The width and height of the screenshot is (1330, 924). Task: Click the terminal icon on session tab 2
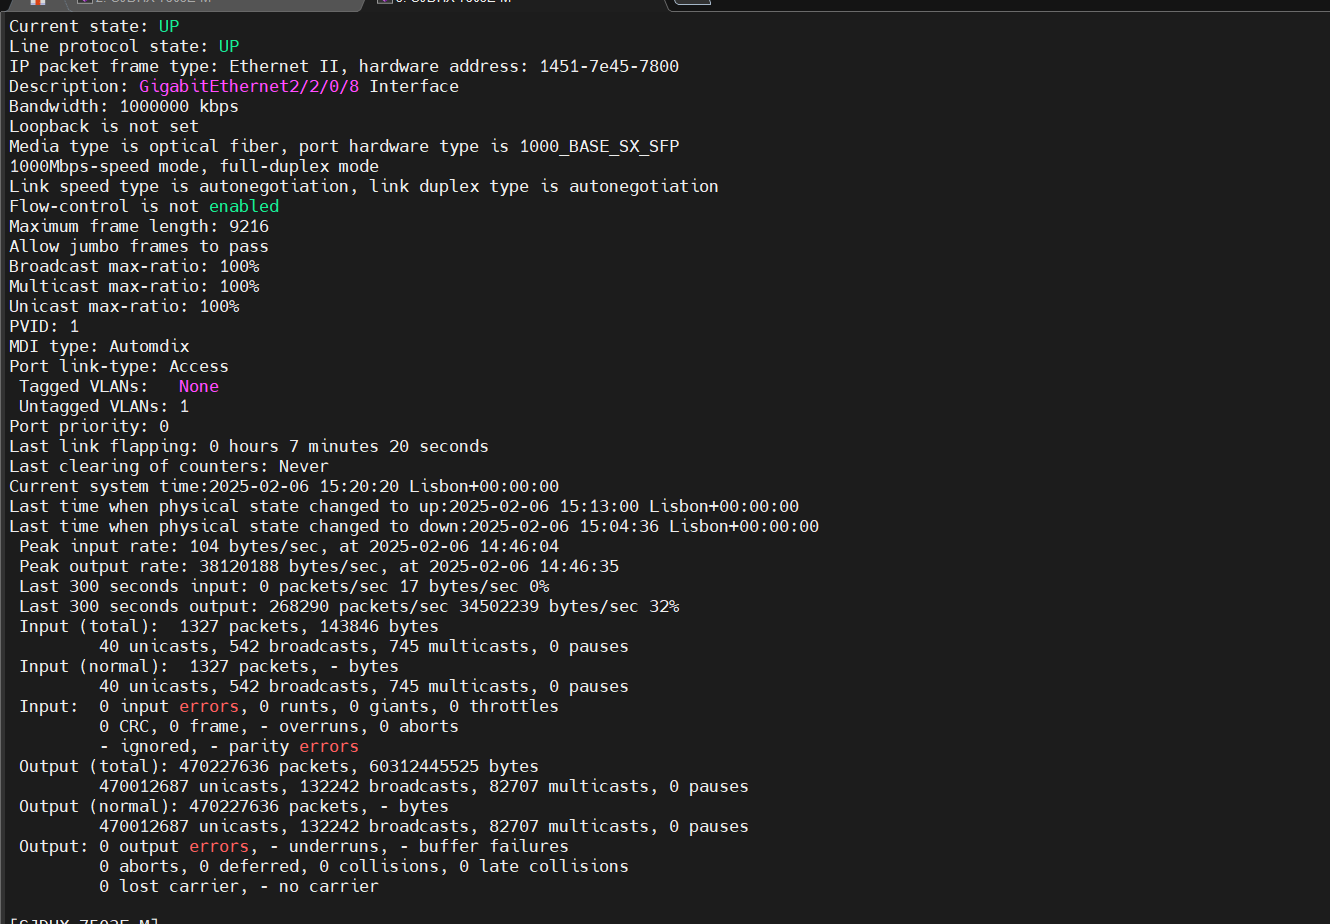84,2
